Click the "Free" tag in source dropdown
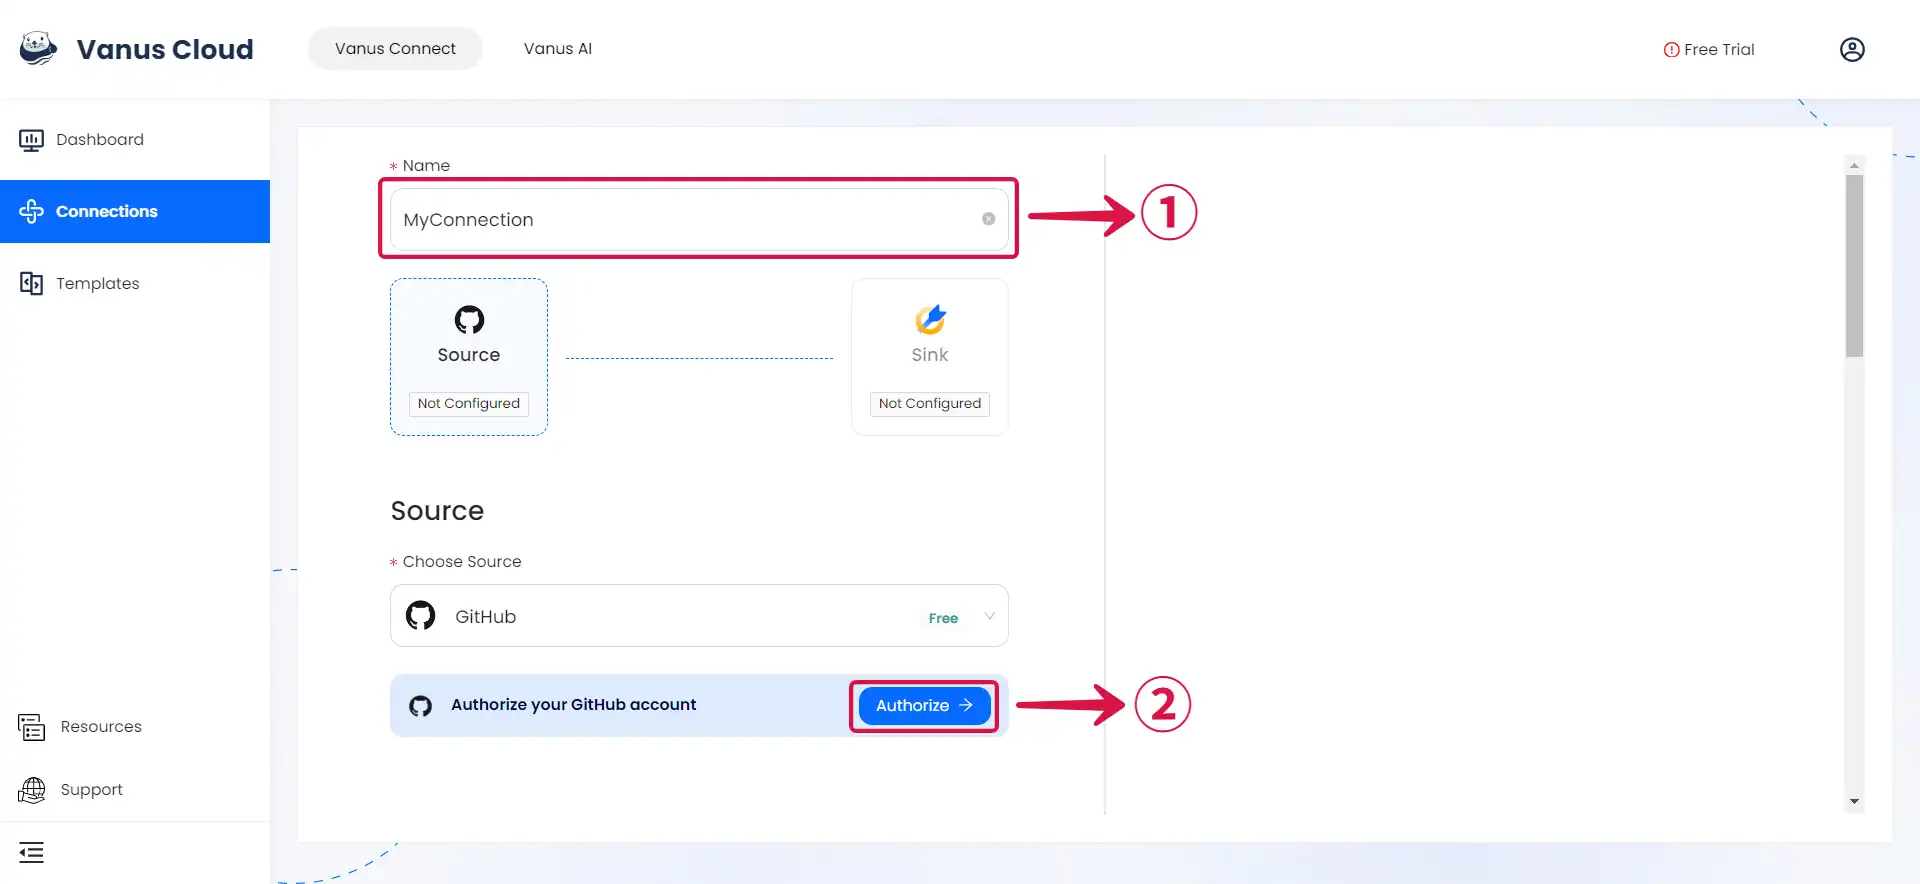The height and width of the screenshot is (884, 1920). coord(943,618)
